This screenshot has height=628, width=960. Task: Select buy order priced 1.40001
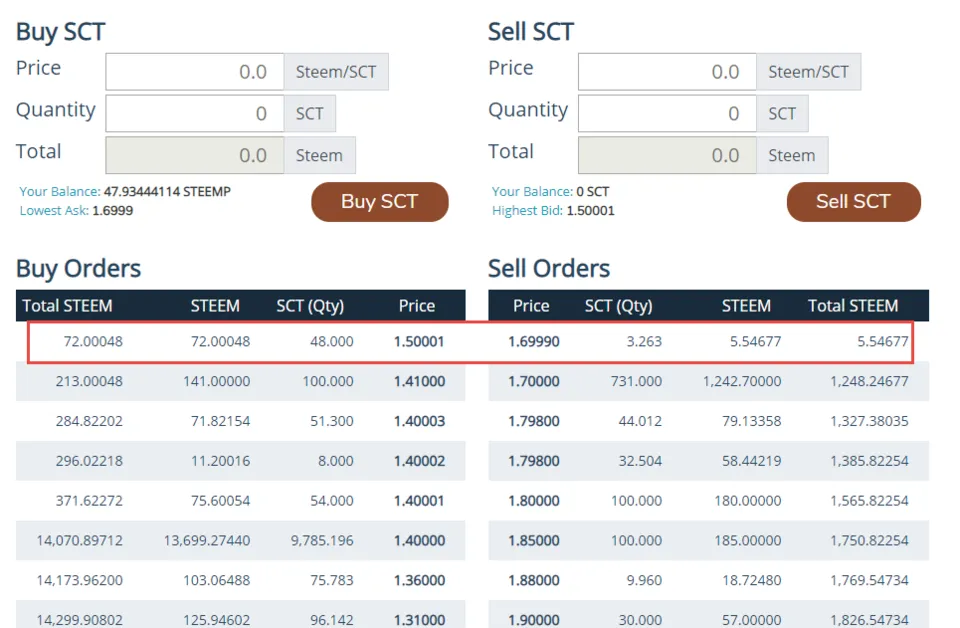point(241,501)
